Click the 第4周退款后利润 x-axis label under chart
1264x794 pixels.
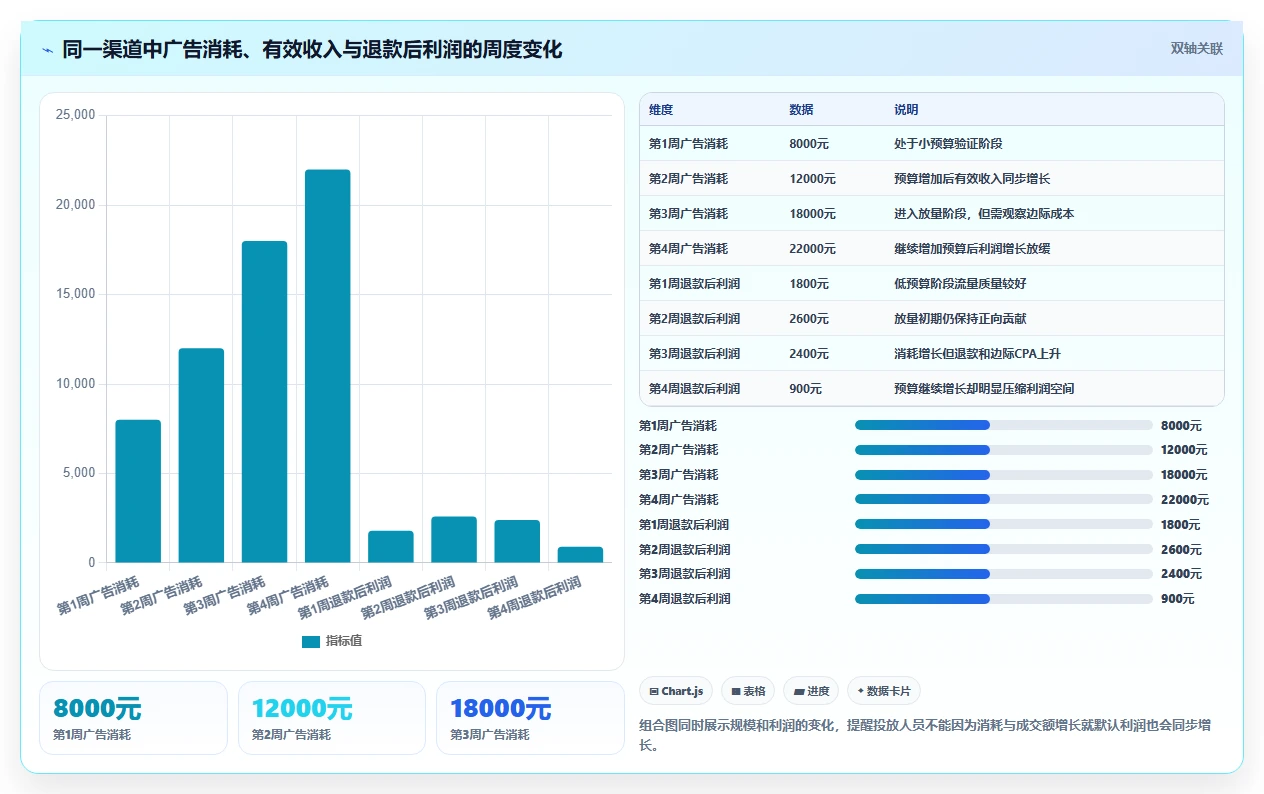click(x=535, y=598)
